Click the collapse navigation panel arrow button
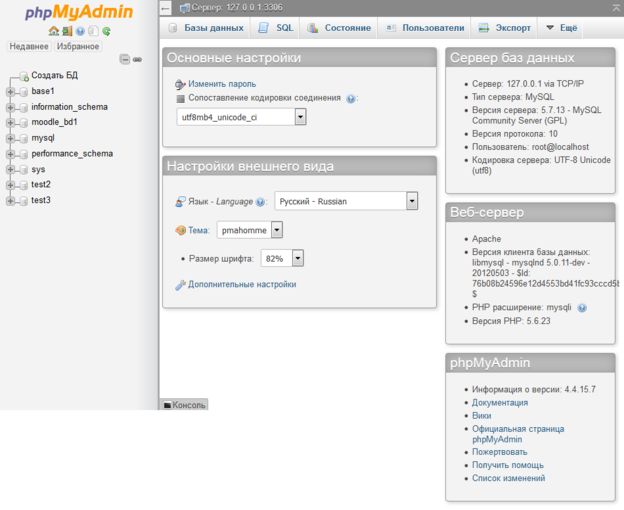 click(166, 8)
